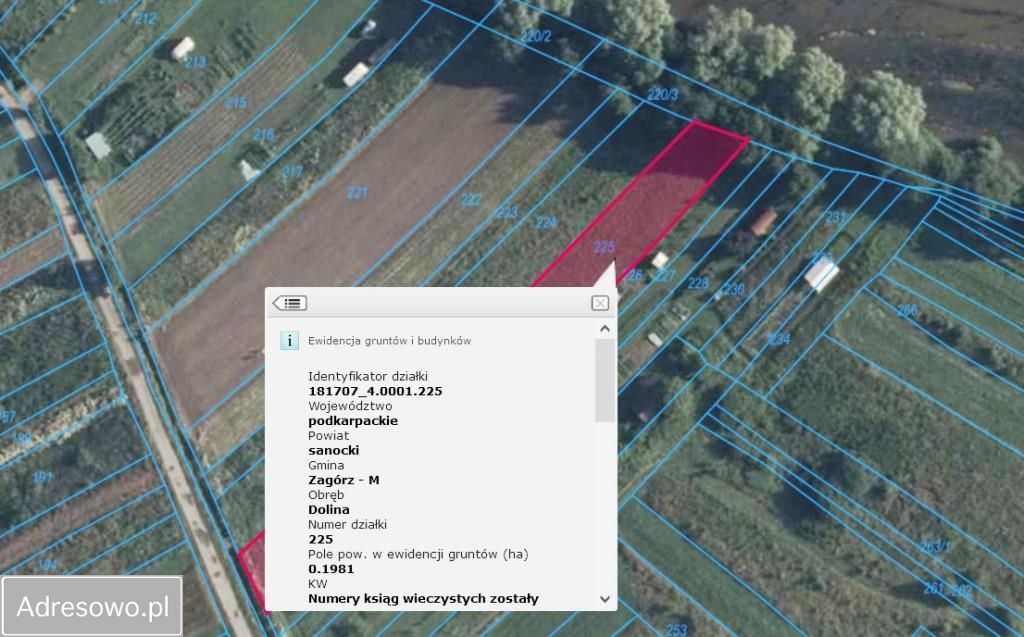The width and height of the screenshot is (1024, 637).
Task: Select parcel 215 on the map
Action: coord(235,102)
